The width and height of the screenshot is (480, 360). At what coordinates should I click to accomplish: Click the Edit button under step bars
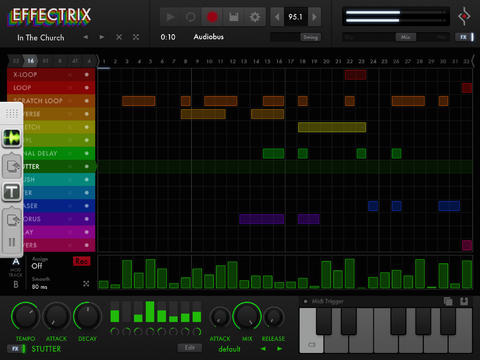tap(190, 348)
